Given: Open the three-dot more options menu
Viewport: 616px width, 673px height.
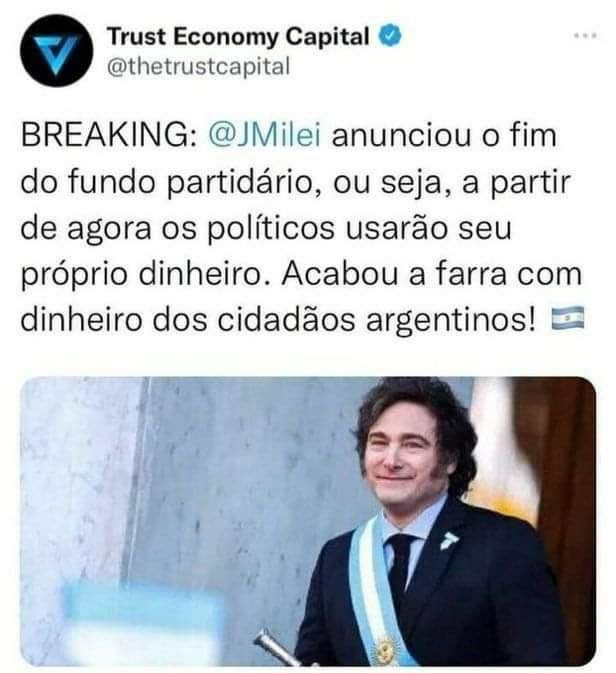Looking at the screenshot, I should point(586,36).
